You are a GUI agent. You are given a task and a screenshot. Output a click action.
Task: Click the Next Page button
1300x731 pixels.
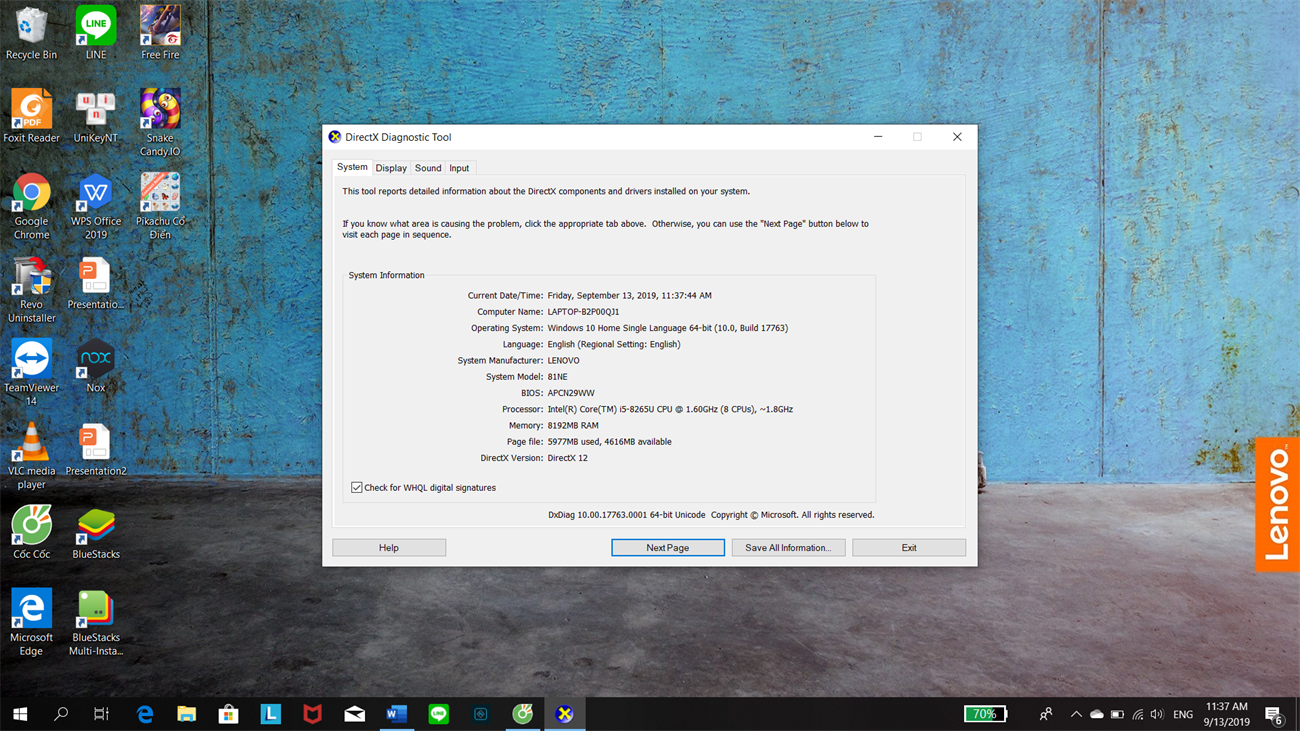[x=668, y=547]
